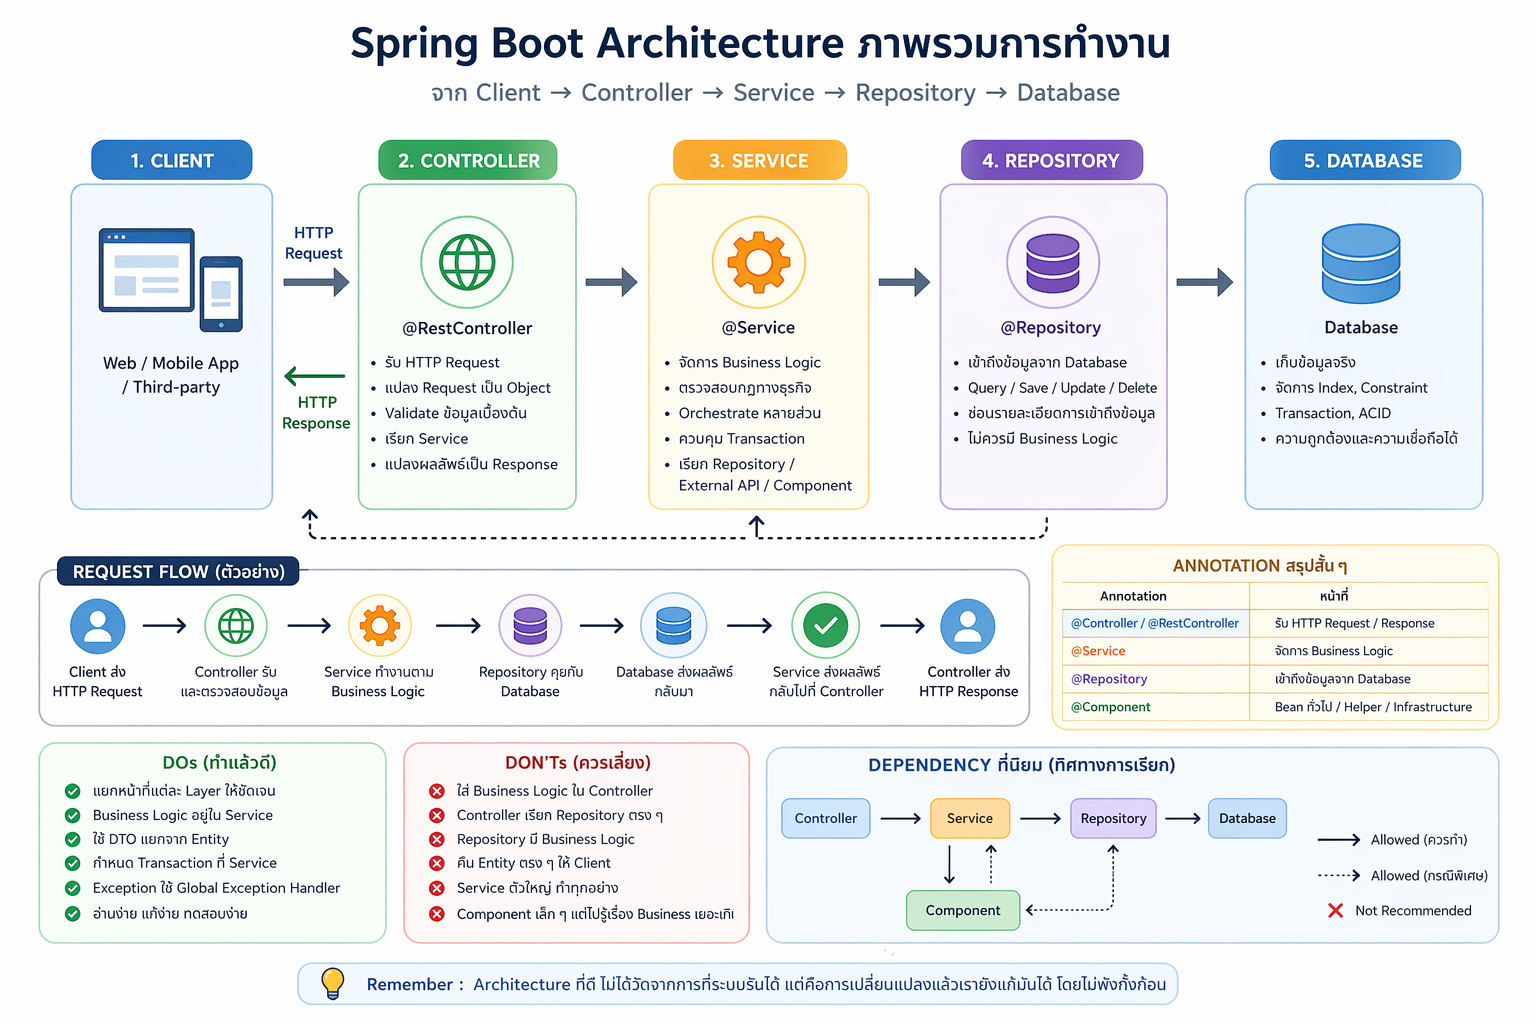Image resolution: width=1536 pixels, height=1024 pixels.
Task: Click the green check beside 'แยกหน้าที่แต่ละ Layer ให้ชัดเจน'
Action: point(73,791)
